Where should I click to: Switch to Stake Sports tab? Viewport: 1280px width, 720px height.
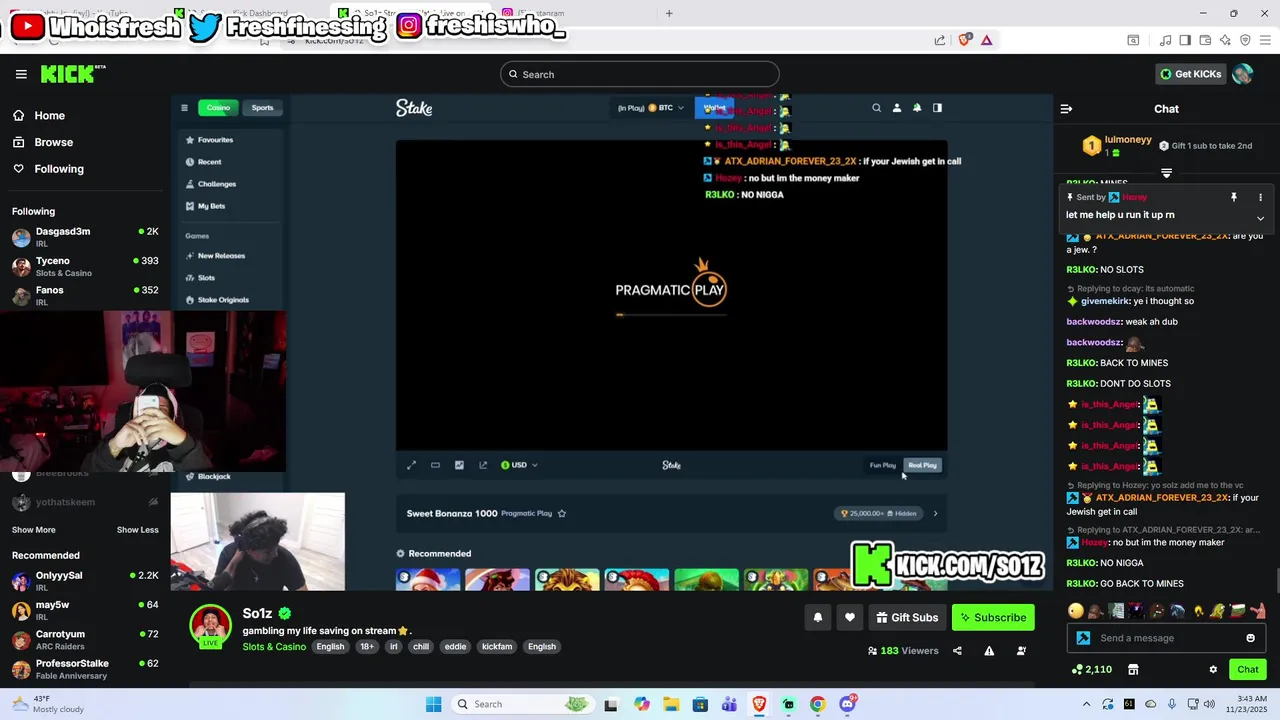[x=262, y=108]
